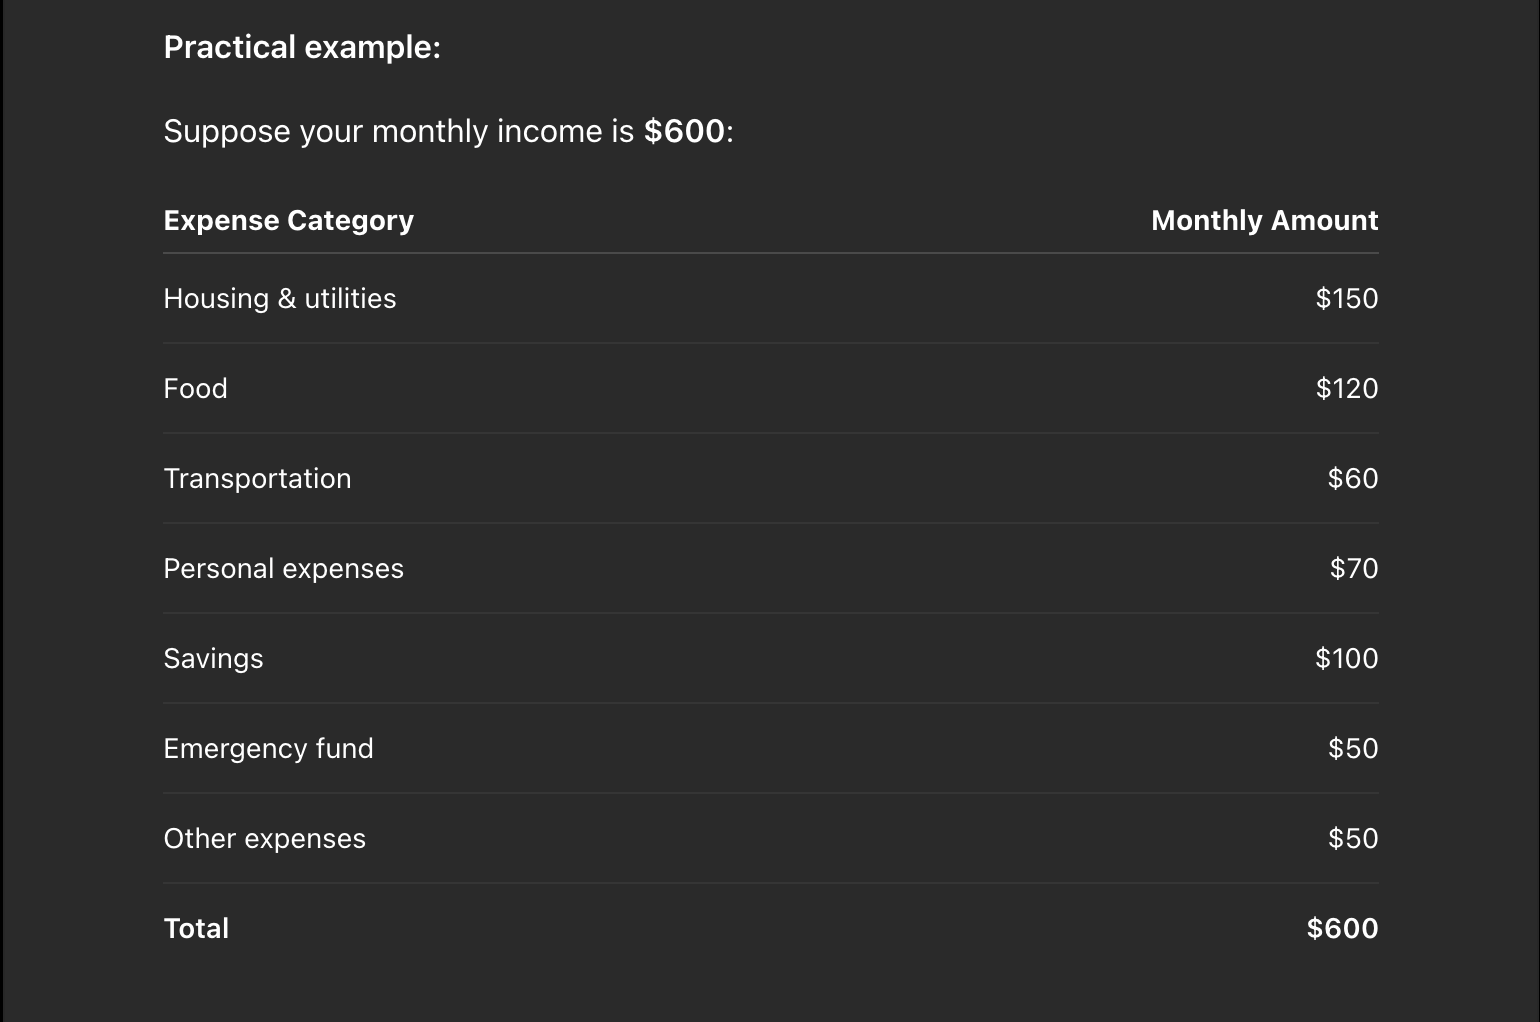Click the $600 total amount
This screenshot has height=1022, width=1540.
(x=1342, y=929)
